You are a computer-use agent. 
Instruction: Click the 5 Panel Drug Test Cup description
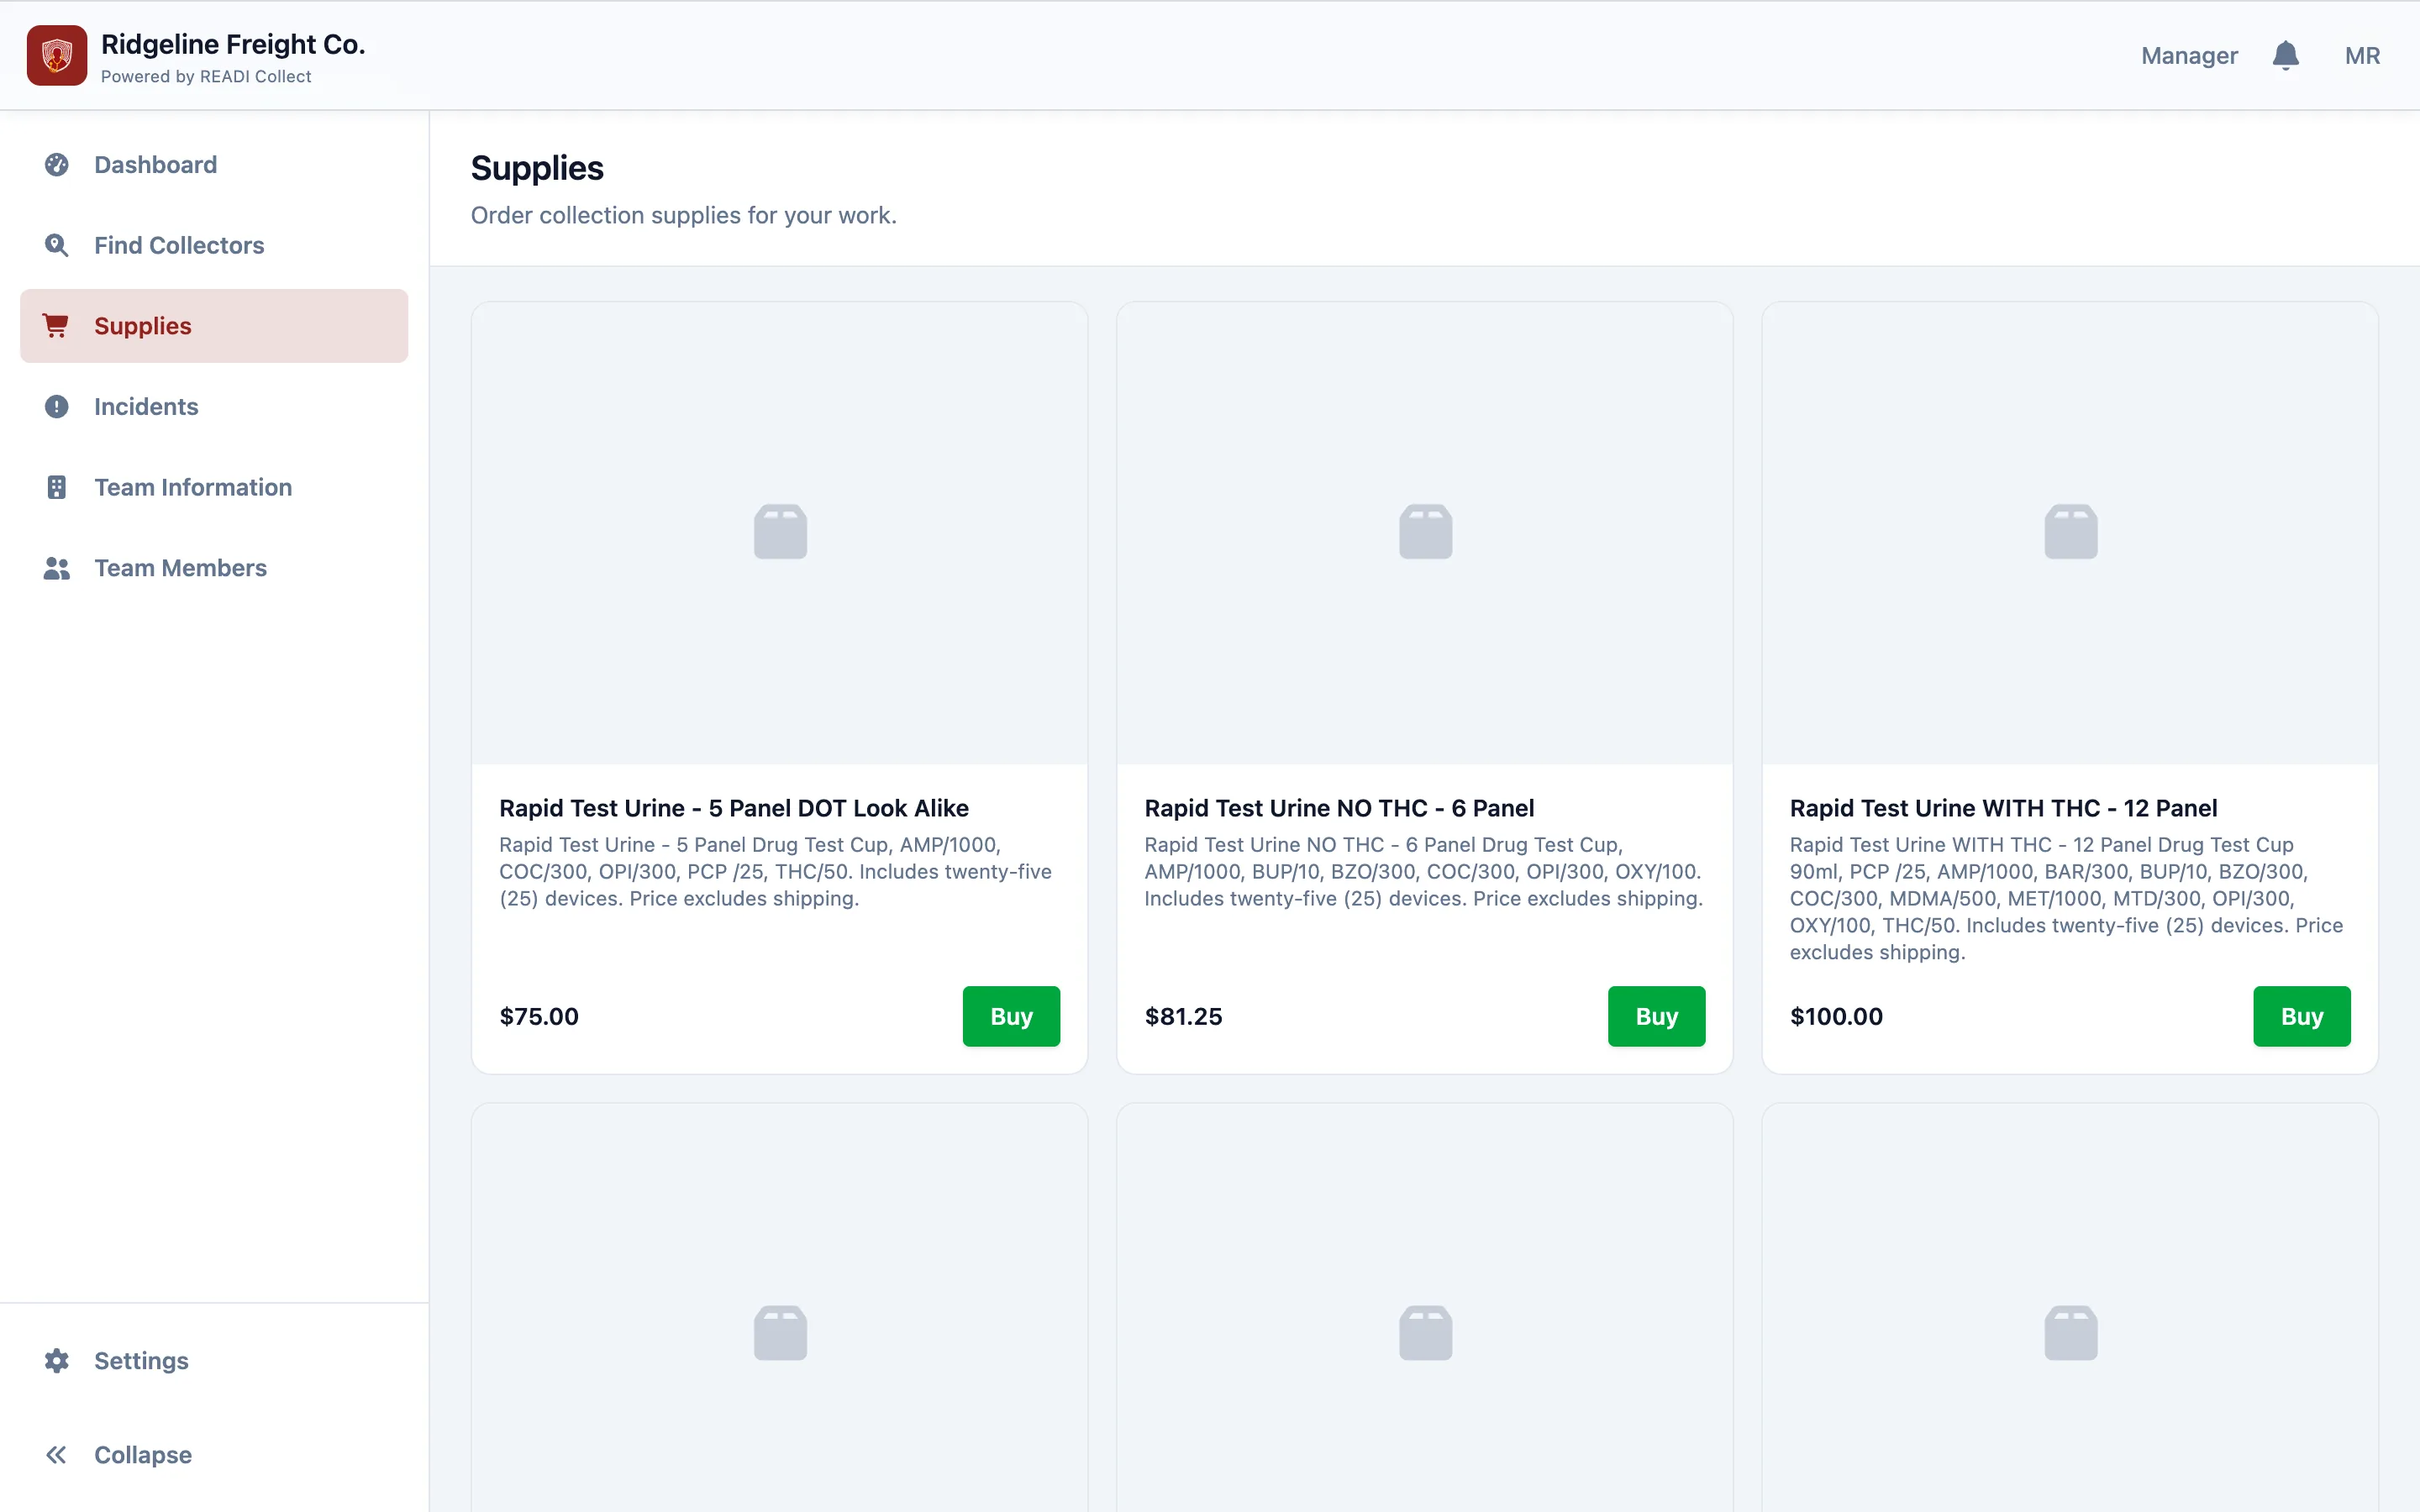pyautogui.click(x=776, y=872)
